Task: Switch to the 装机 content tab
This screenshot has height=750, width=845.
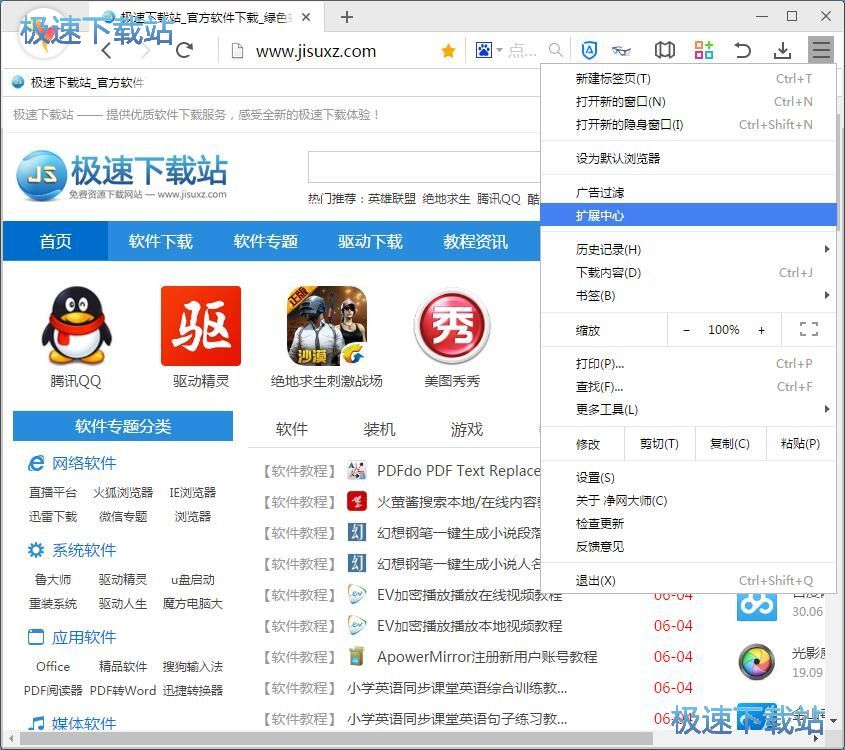Action: pyautogui.click(x=379, y=429)
